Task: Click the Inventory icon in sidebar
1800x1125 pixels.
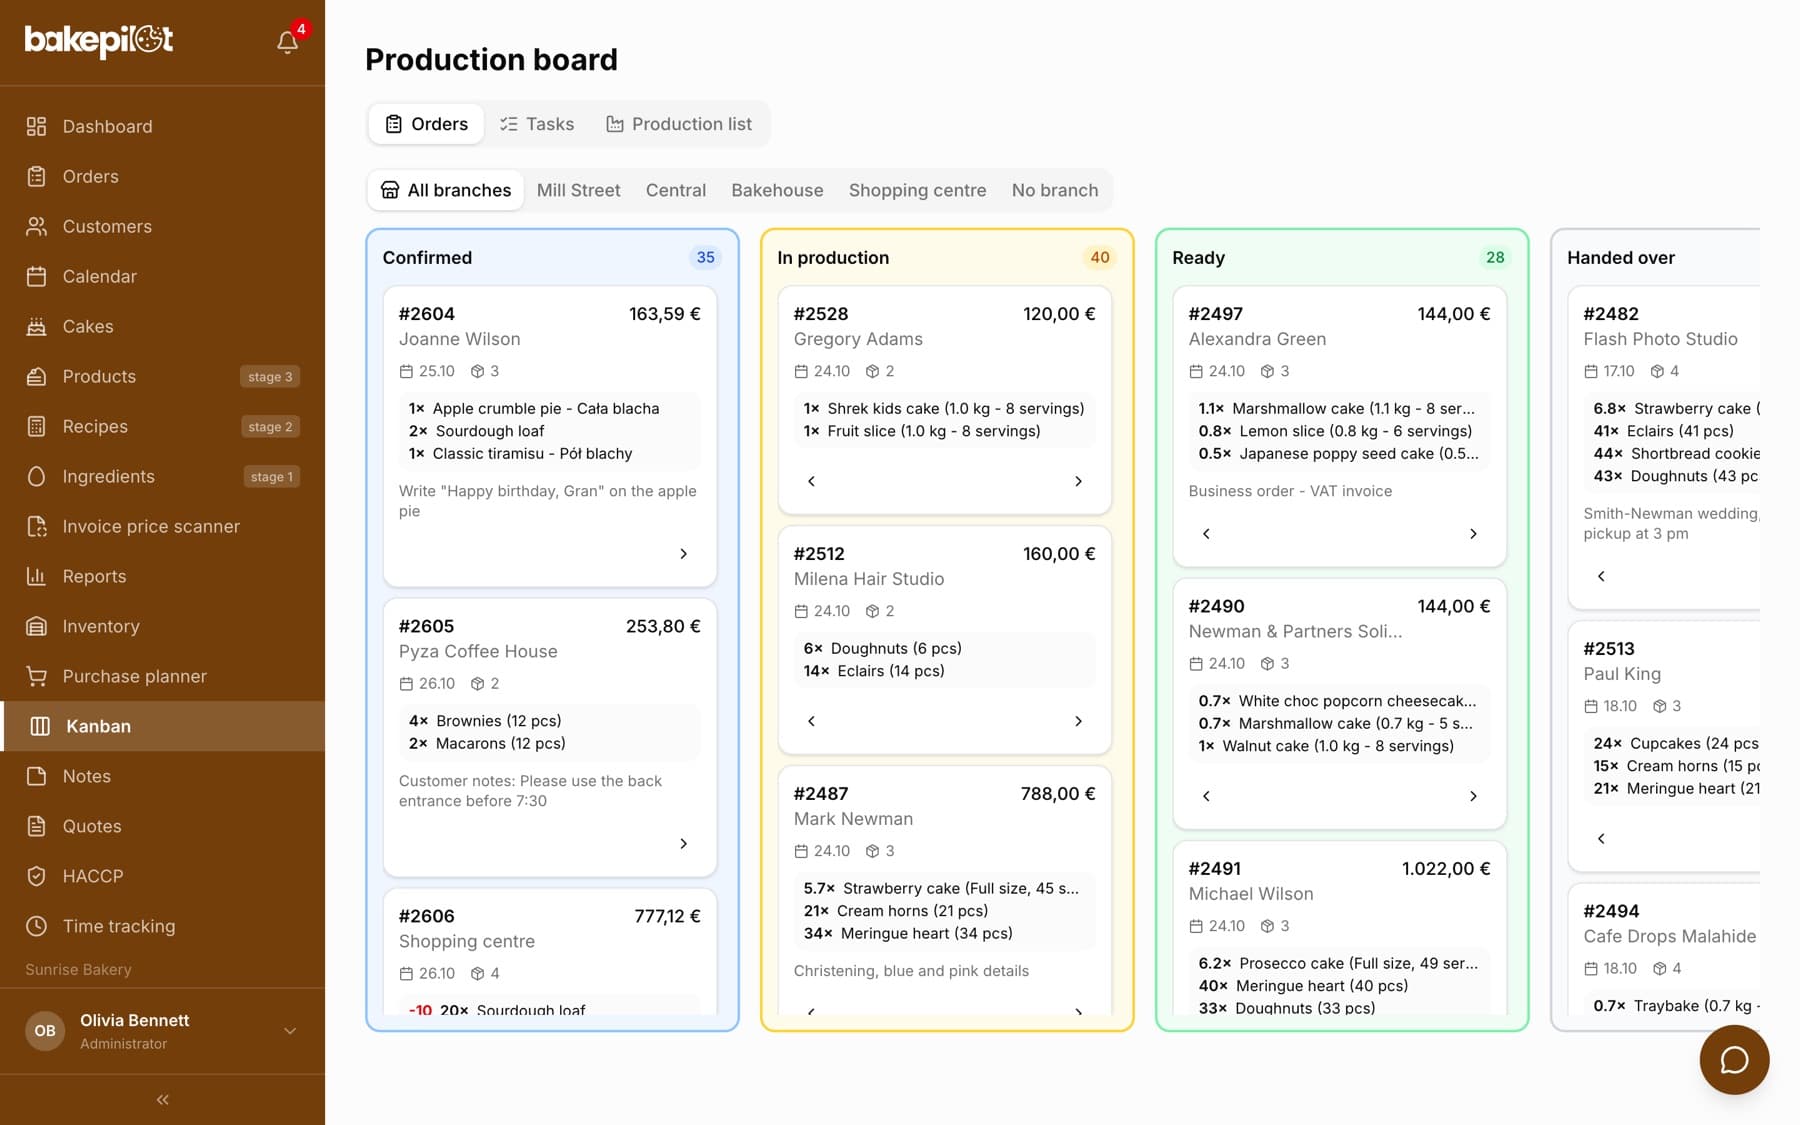Action: 37,626
